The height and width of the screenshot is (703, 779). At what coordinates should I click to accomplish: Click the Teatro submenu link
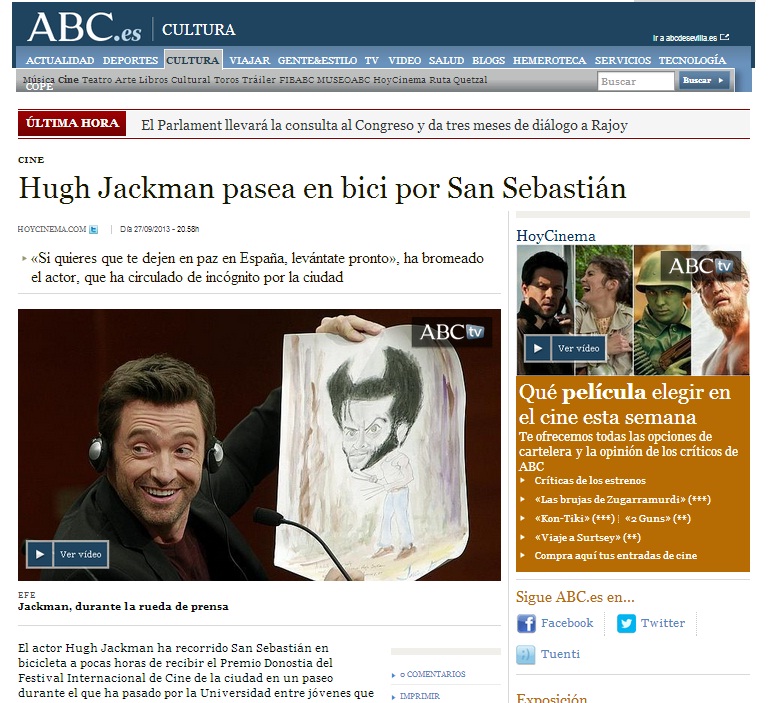click(97, 79)
